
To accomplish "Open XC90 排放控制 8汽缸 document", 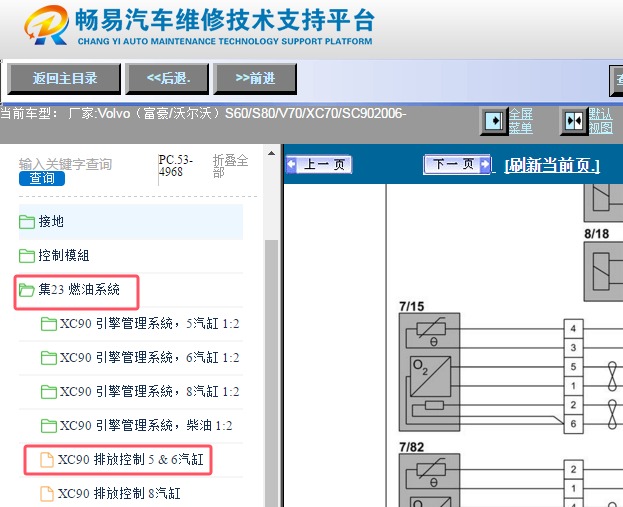I will (x=119, y=493).
